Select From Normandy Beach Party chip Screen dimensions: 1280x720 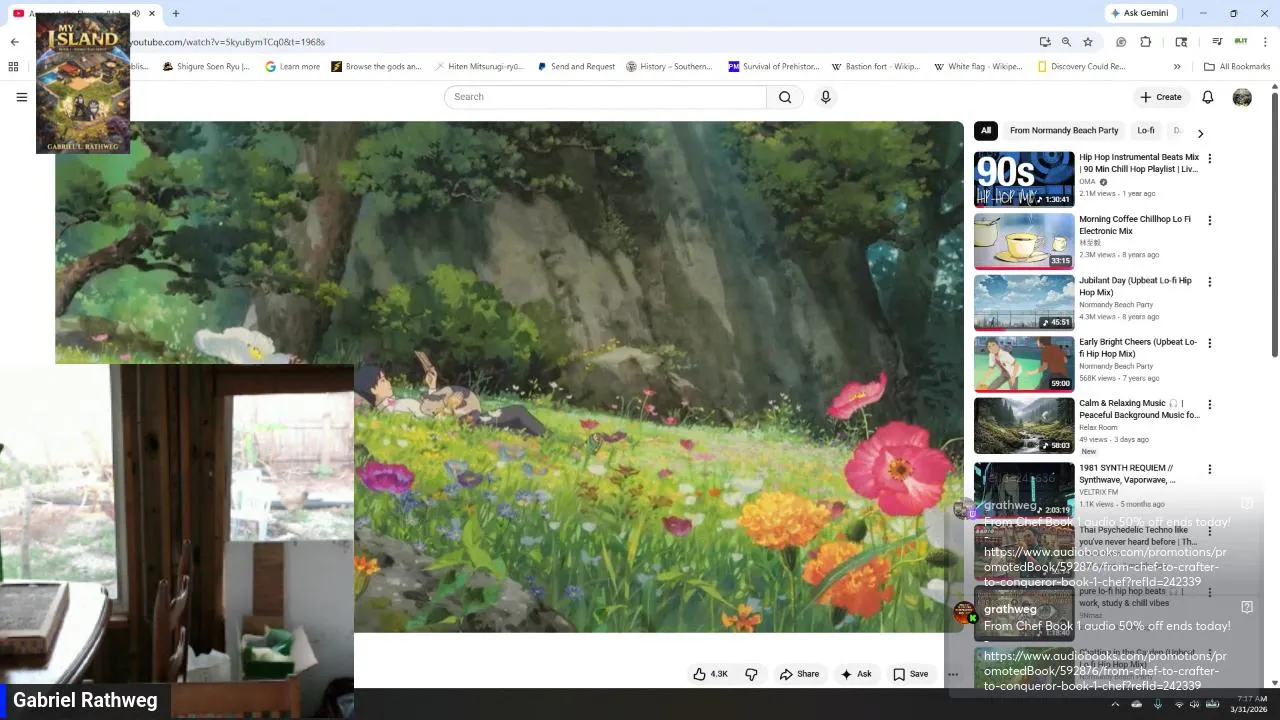(x=1064, y=130)
